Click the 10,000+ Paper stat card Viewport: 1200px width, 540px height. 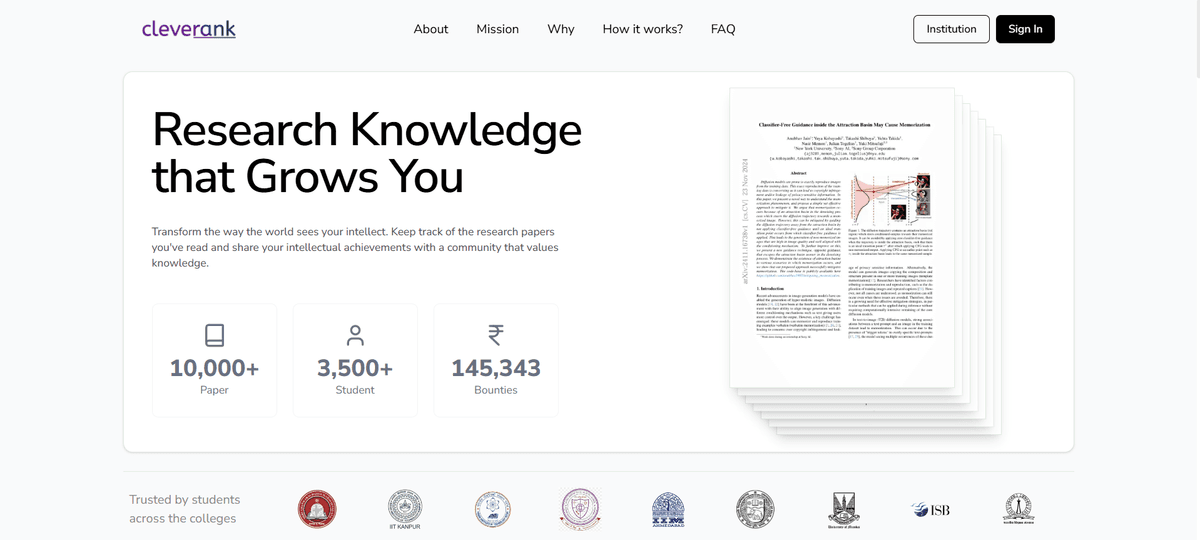click(x=214, y=360)
